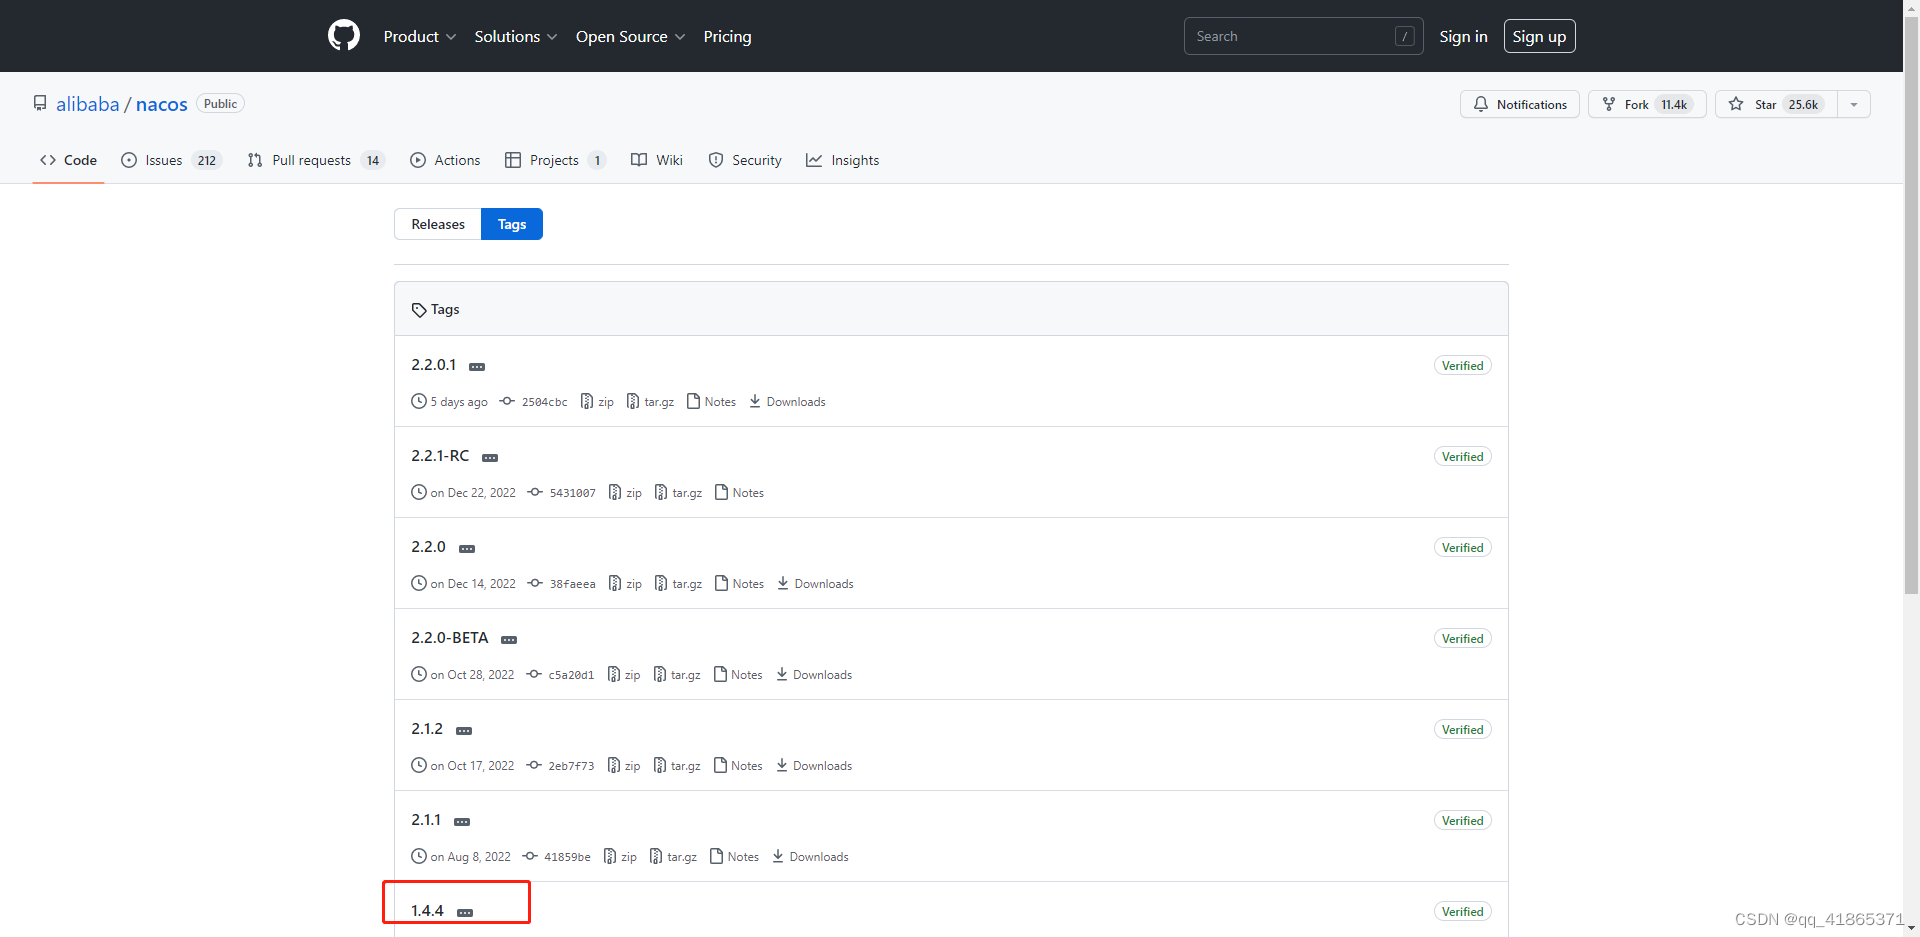The height and width of the screenshot is (937, 1920).
Task: Download the zip for tag 2.2.1-RC
Action: (x=626, y=493)
